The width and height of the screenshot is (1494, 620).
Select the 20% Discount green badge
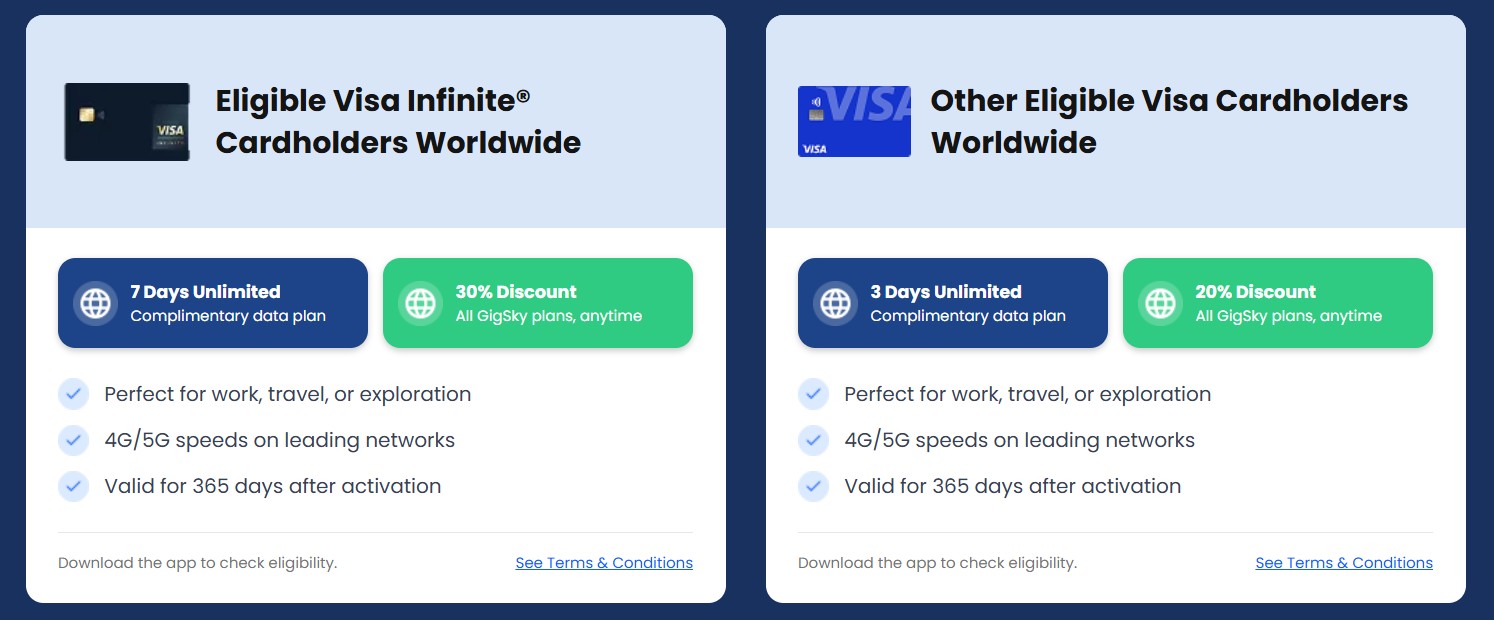click(1278, 303)
